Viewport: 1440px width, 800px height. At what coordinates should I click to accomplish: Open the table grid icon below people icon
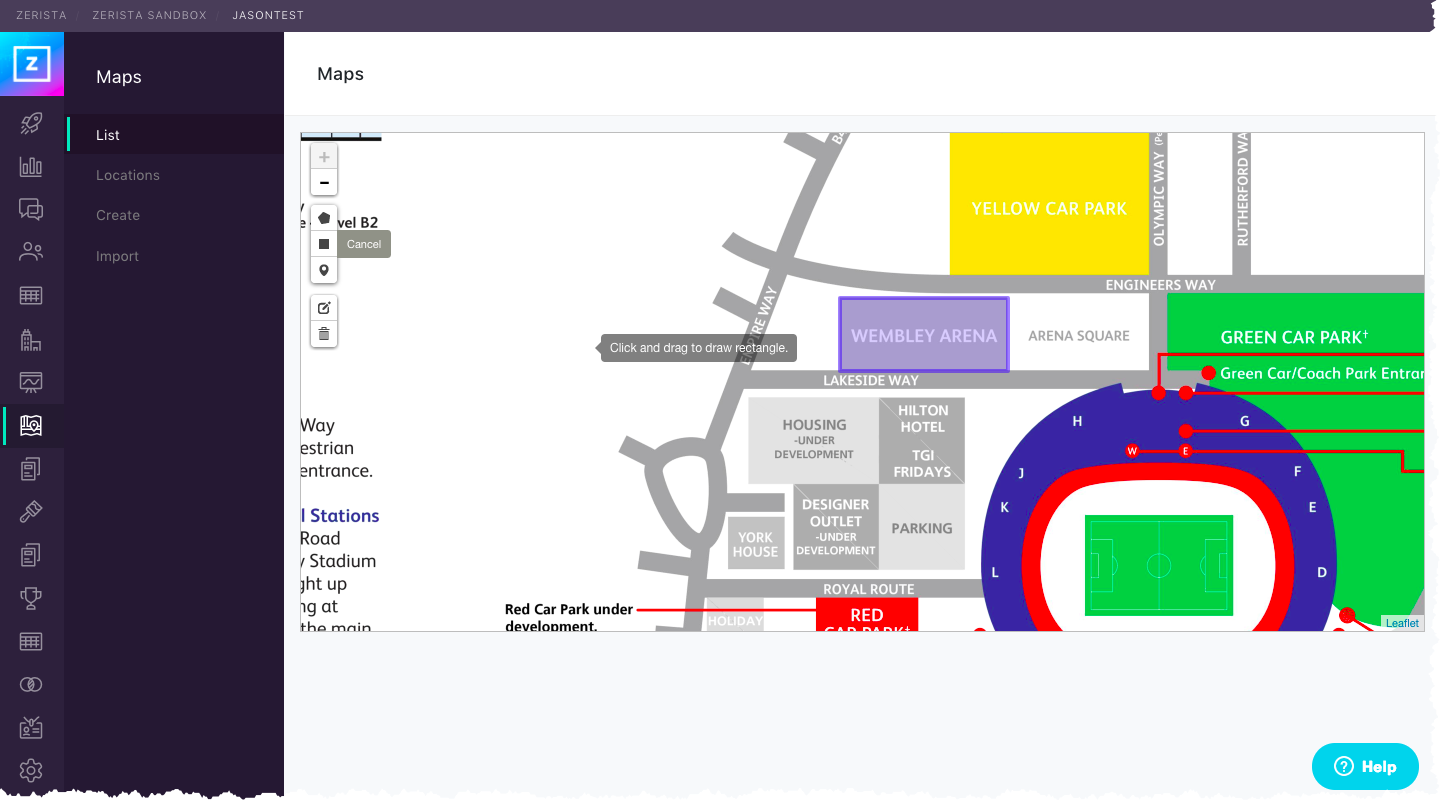[x=31, y=296]
